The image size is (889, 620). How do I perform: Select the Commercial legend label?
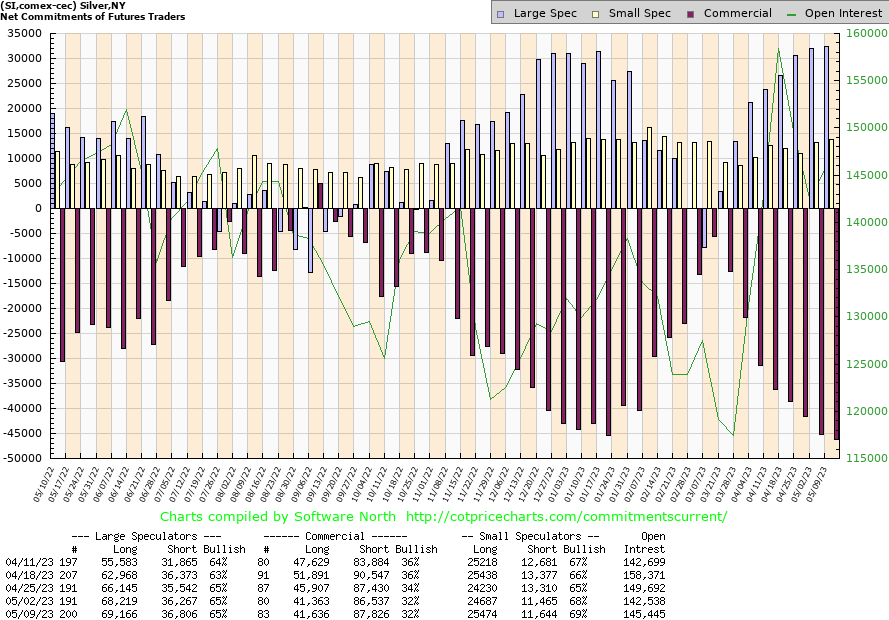pyautogui.click(x=737, y=14)
